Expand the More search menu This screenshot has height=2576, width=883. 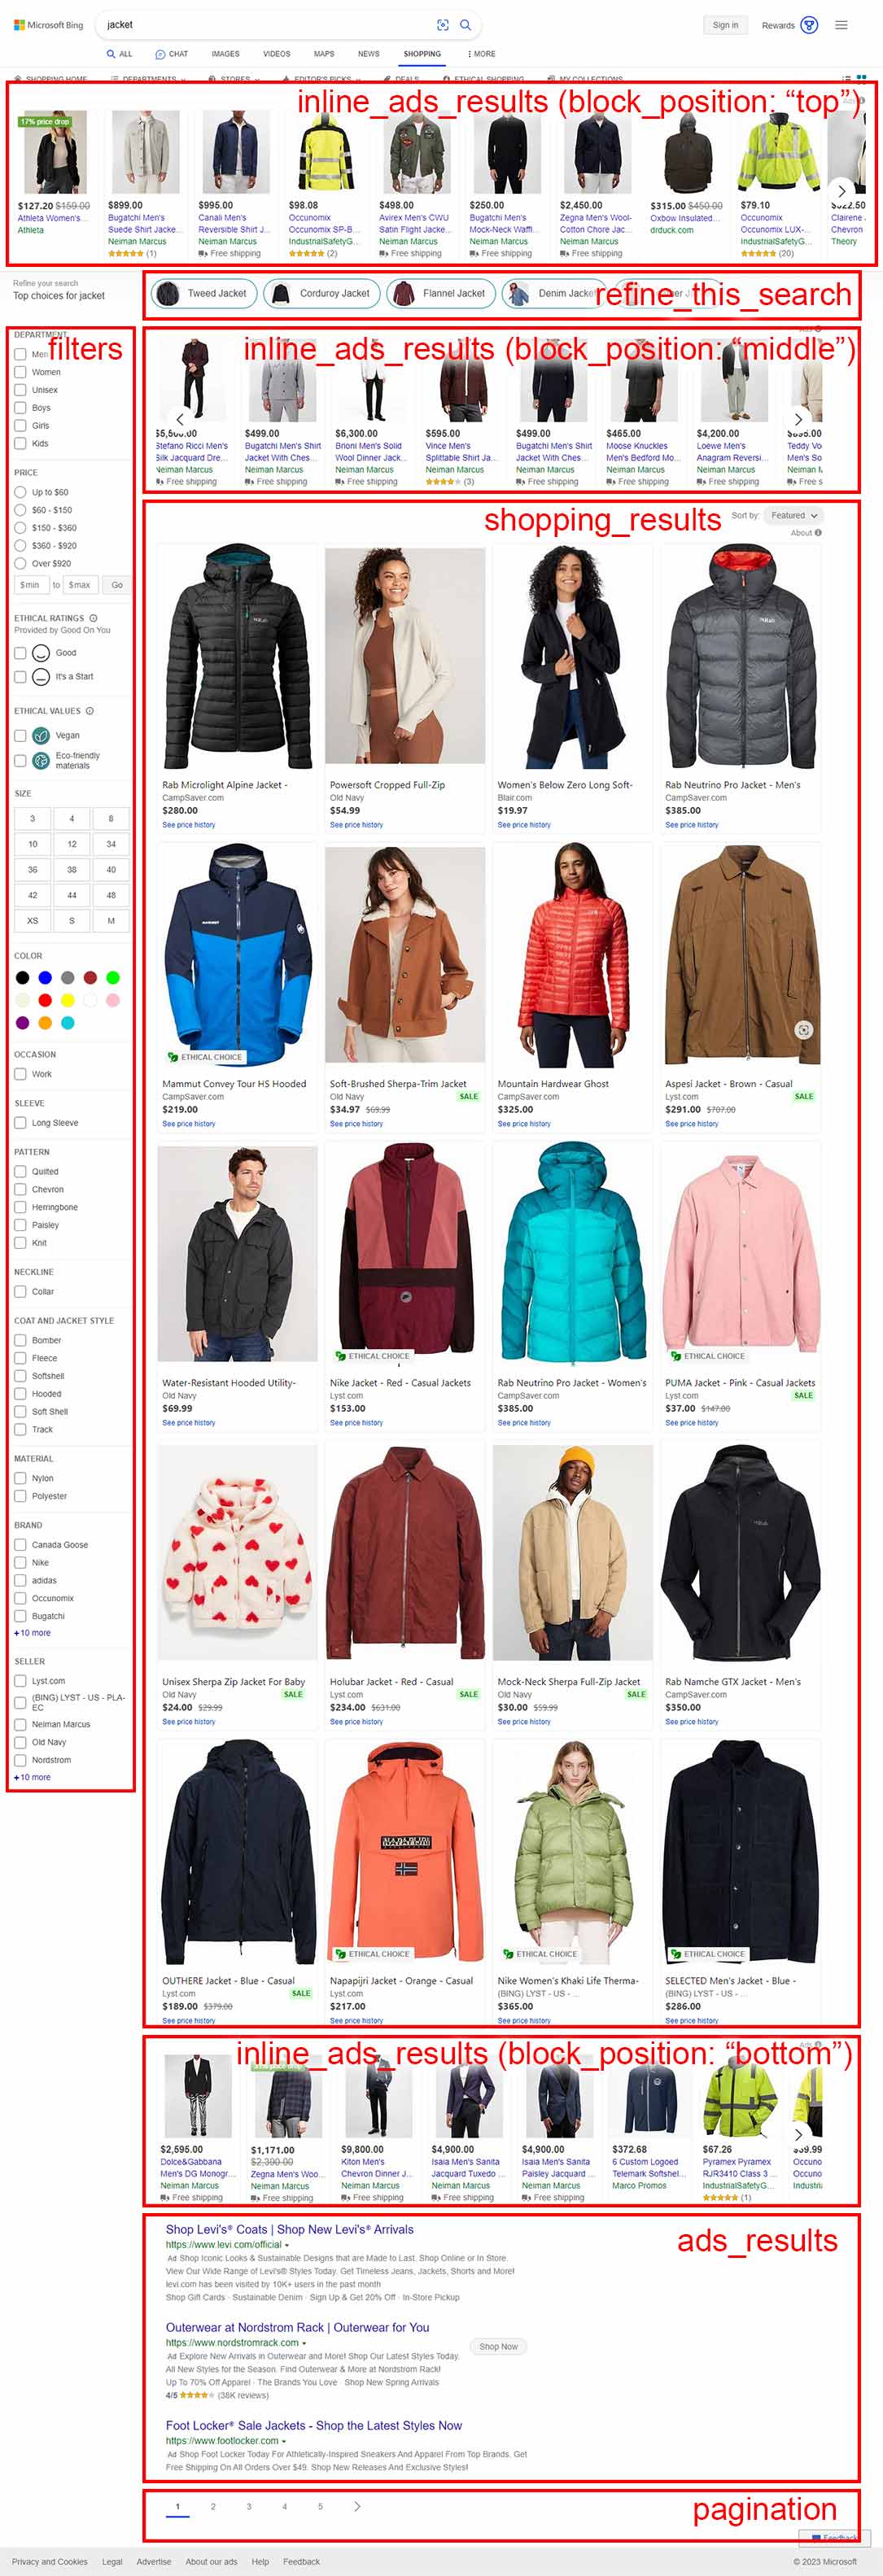click(x=481, y=54)
